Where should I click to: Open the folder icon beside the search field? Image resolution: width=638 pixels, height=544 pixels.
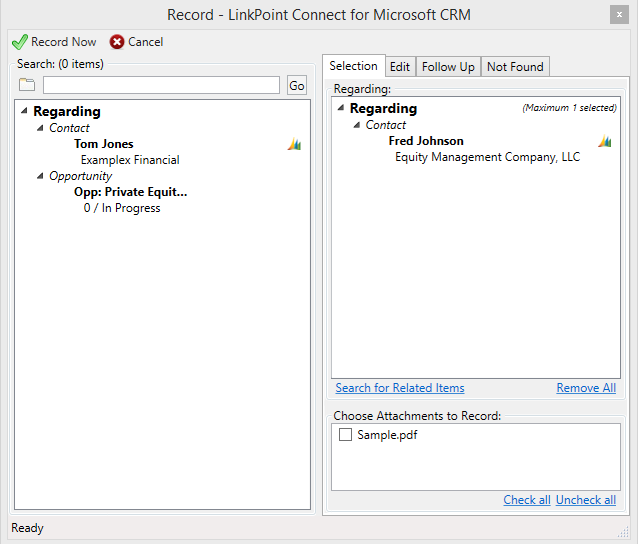point(27,85)
